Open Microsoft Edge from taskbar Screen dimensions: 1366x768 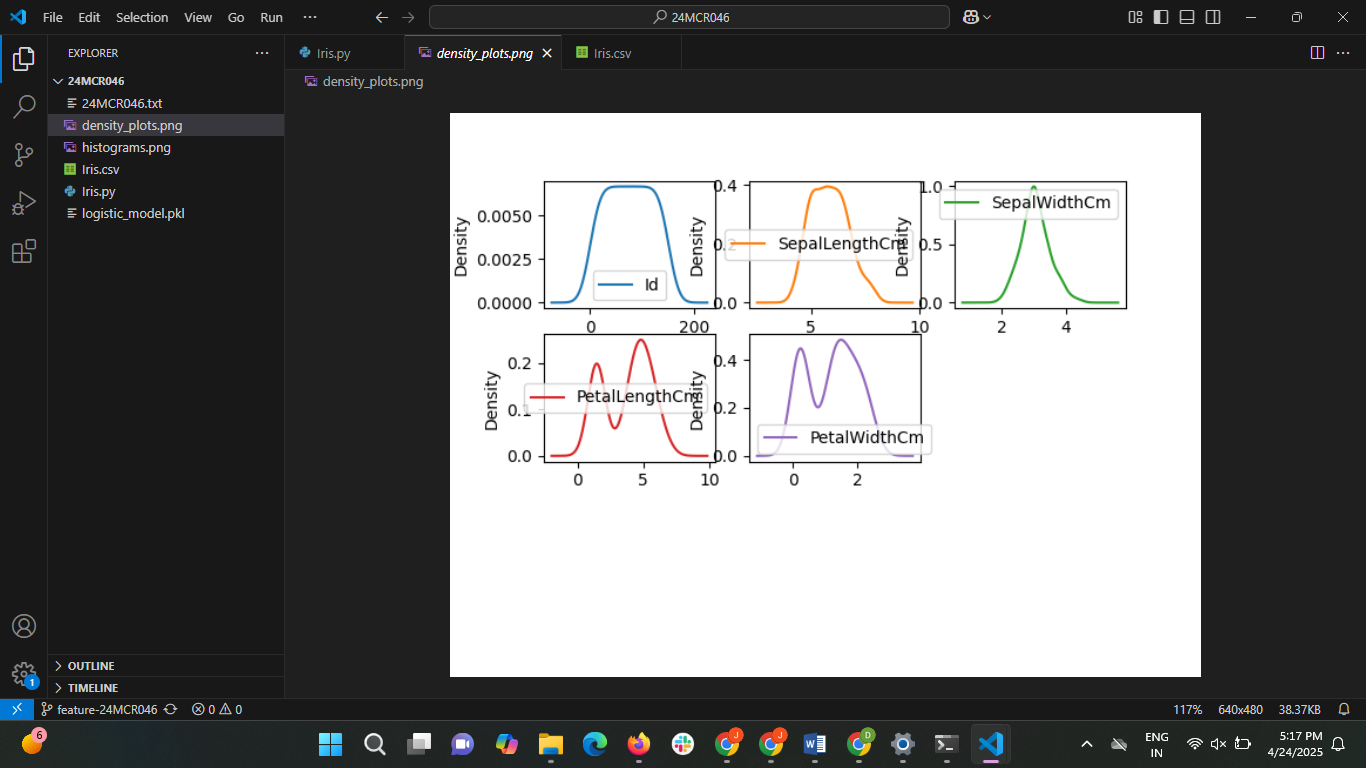594,744
